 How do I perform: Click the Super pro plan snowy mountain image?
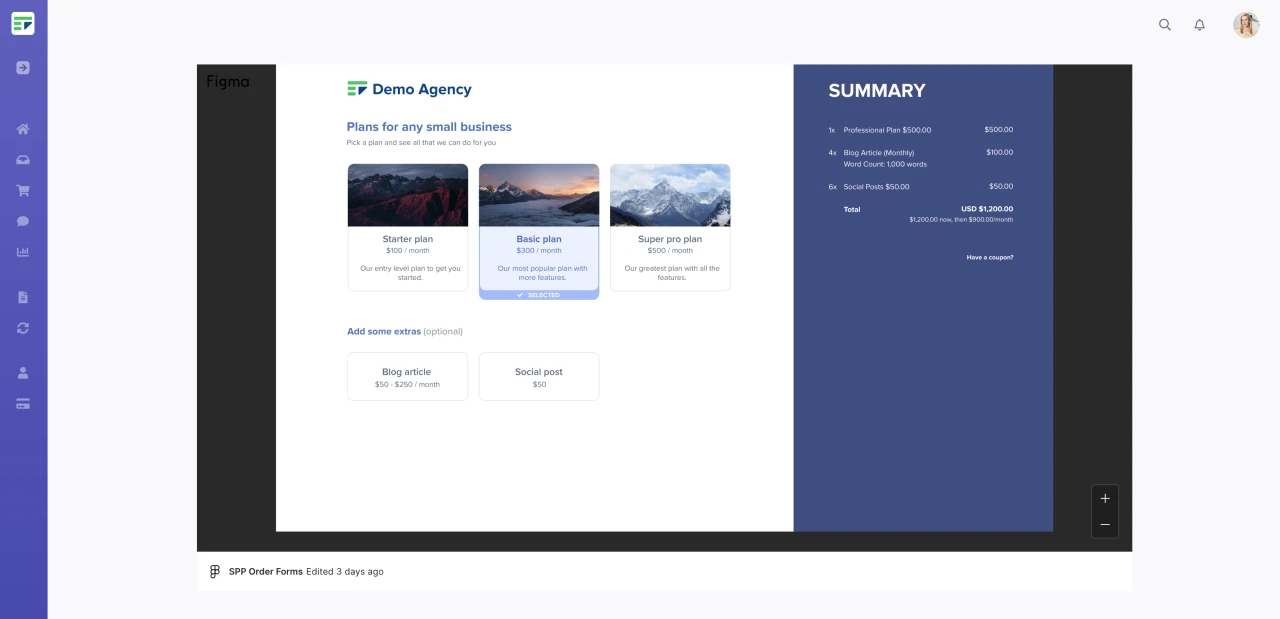670,195
